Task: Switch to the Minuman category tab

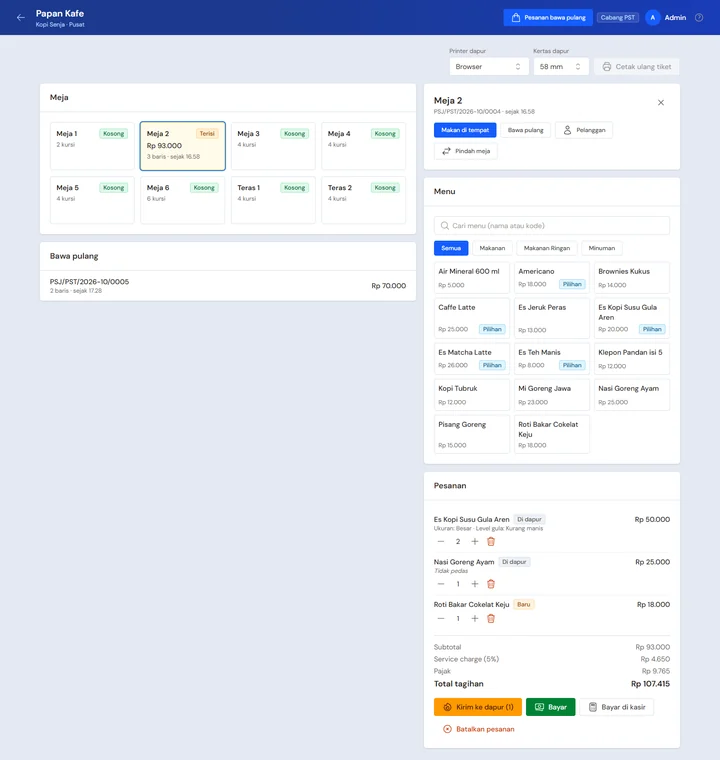Action: click(602, 248)
